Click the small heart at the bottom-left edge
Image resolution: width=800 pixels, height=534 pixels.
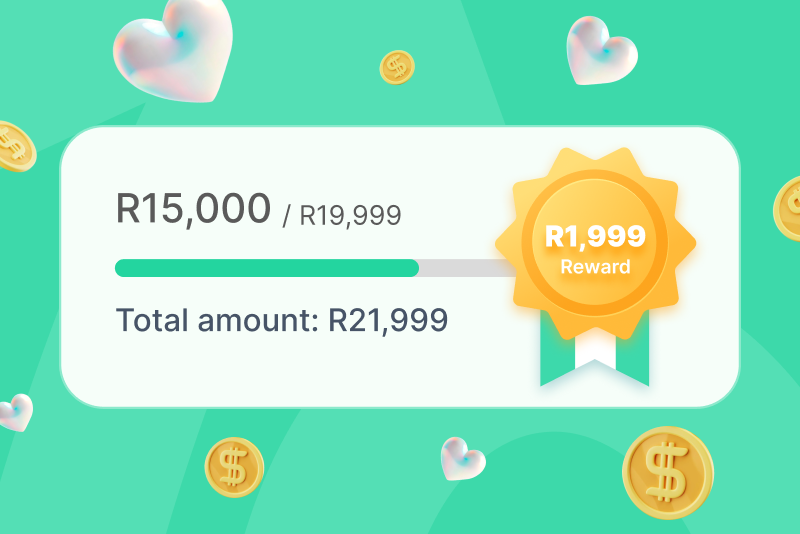(x=14, y=411)
